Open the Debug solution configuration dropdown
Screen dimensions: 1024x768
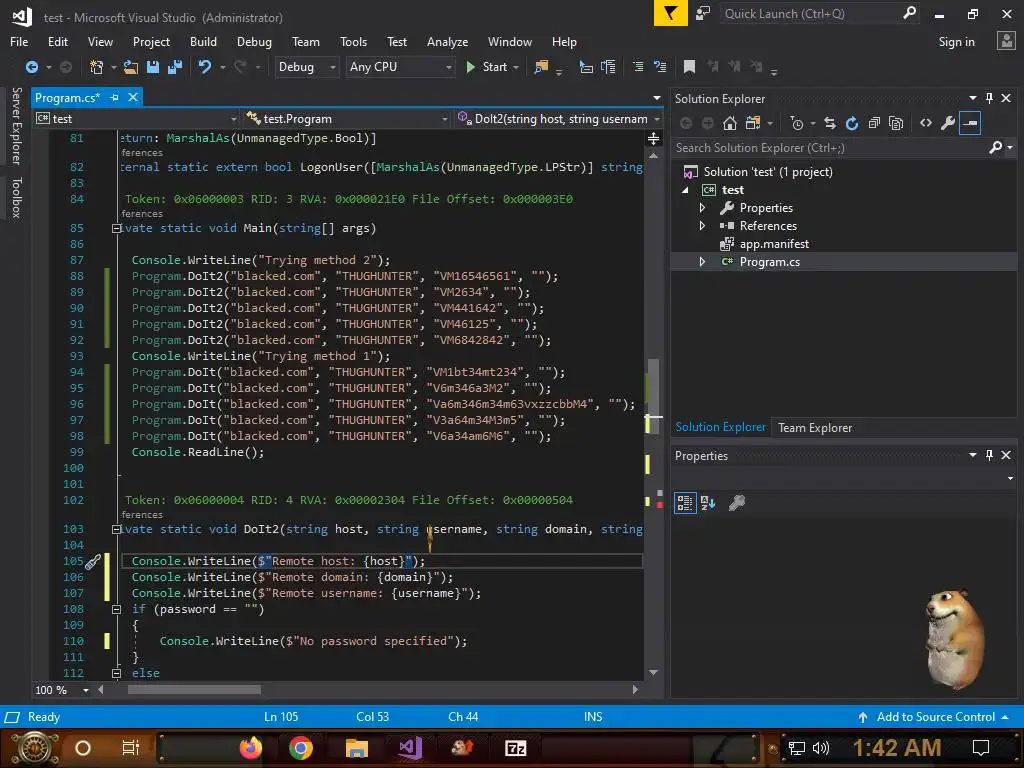(306, 67)
